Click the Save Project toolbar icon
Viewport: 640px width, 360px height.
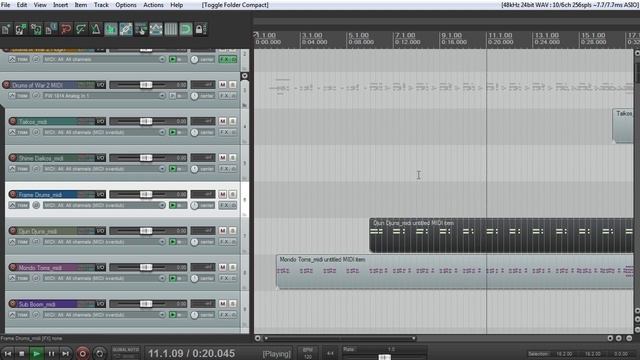tap(36, 29)
